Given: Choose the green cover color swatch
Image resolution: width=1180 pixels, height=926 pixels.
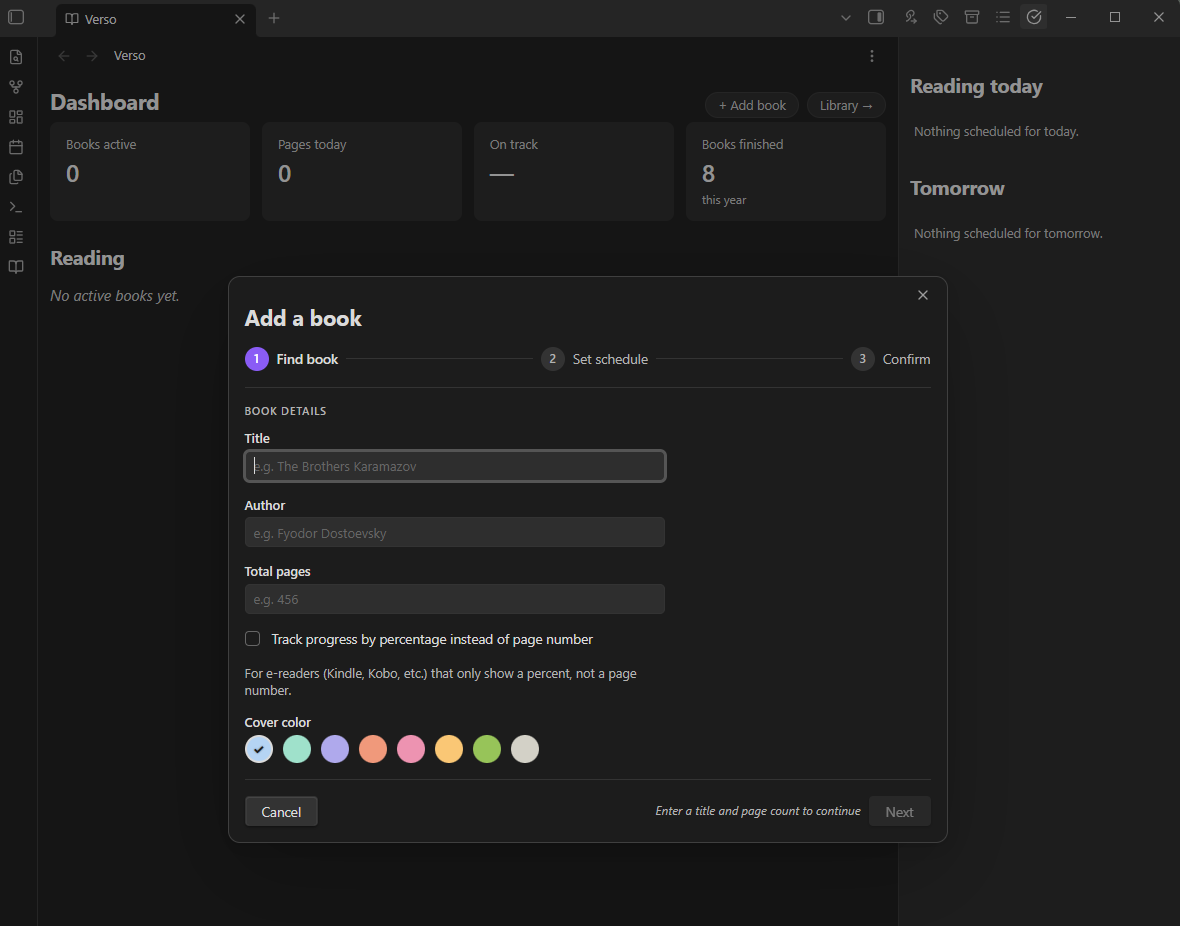Looking at the screenshot, I should click(x=487, y=749).
